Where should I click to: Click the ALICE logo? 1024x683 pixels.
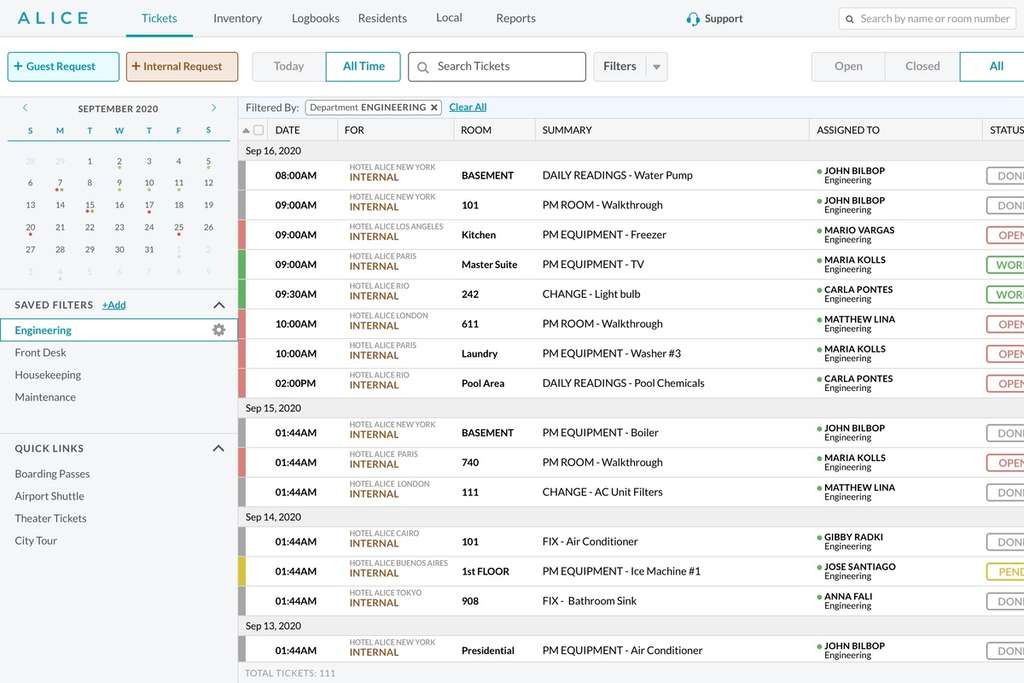click(x=53, y=18)
